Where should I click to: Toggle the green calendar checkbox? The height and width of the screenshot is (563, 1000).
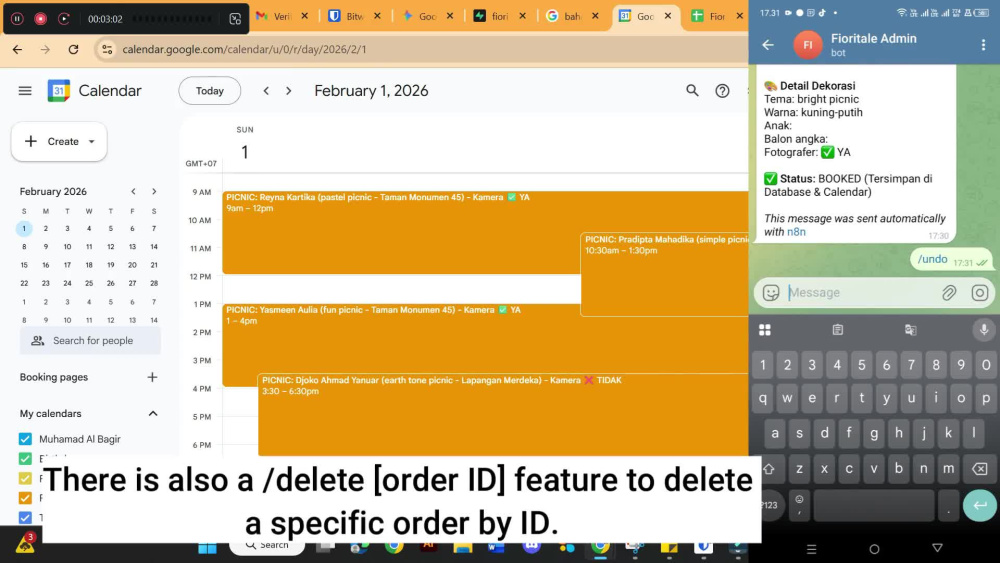(x=25, y=458)
